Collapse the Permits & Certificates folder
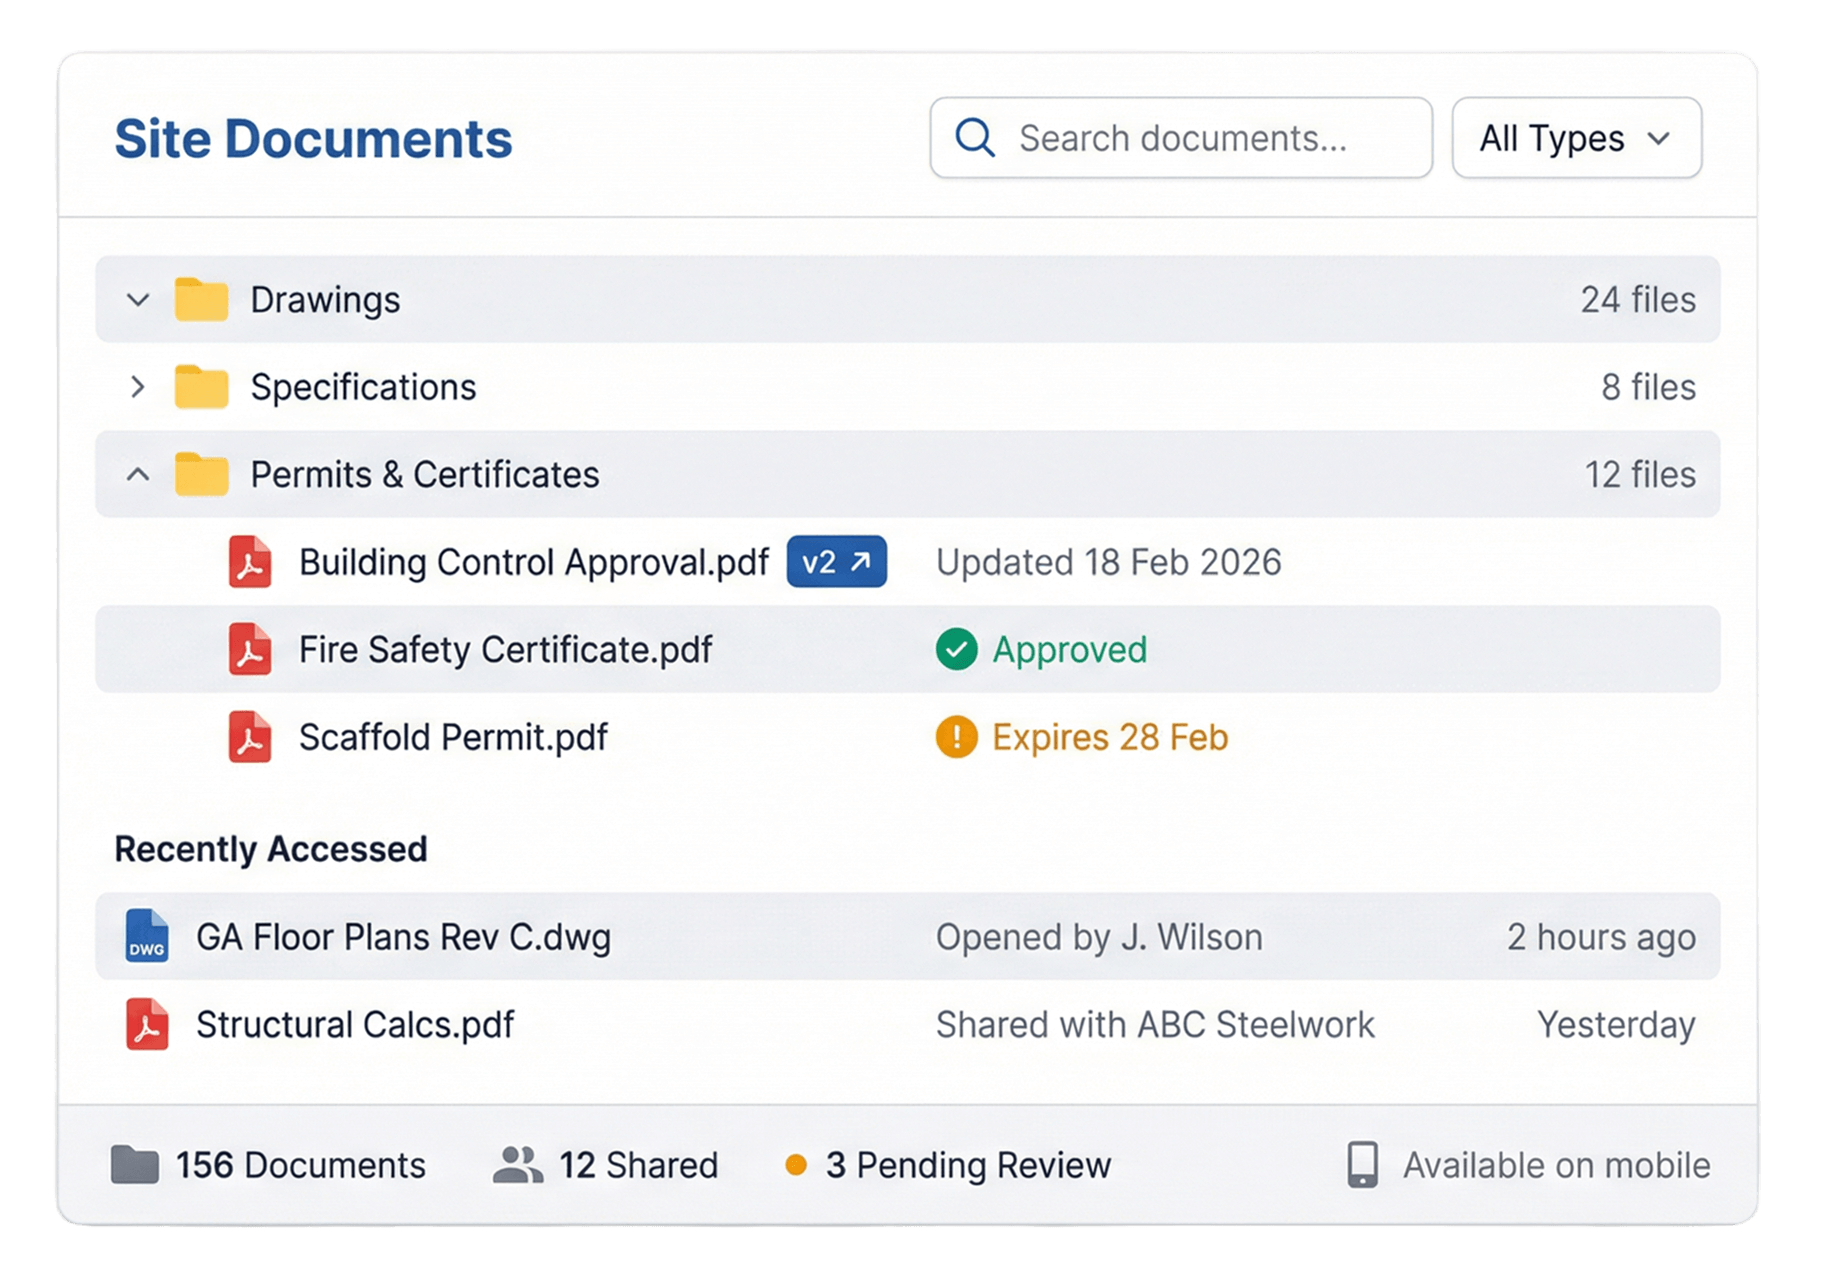 click(x=138, y=474)
